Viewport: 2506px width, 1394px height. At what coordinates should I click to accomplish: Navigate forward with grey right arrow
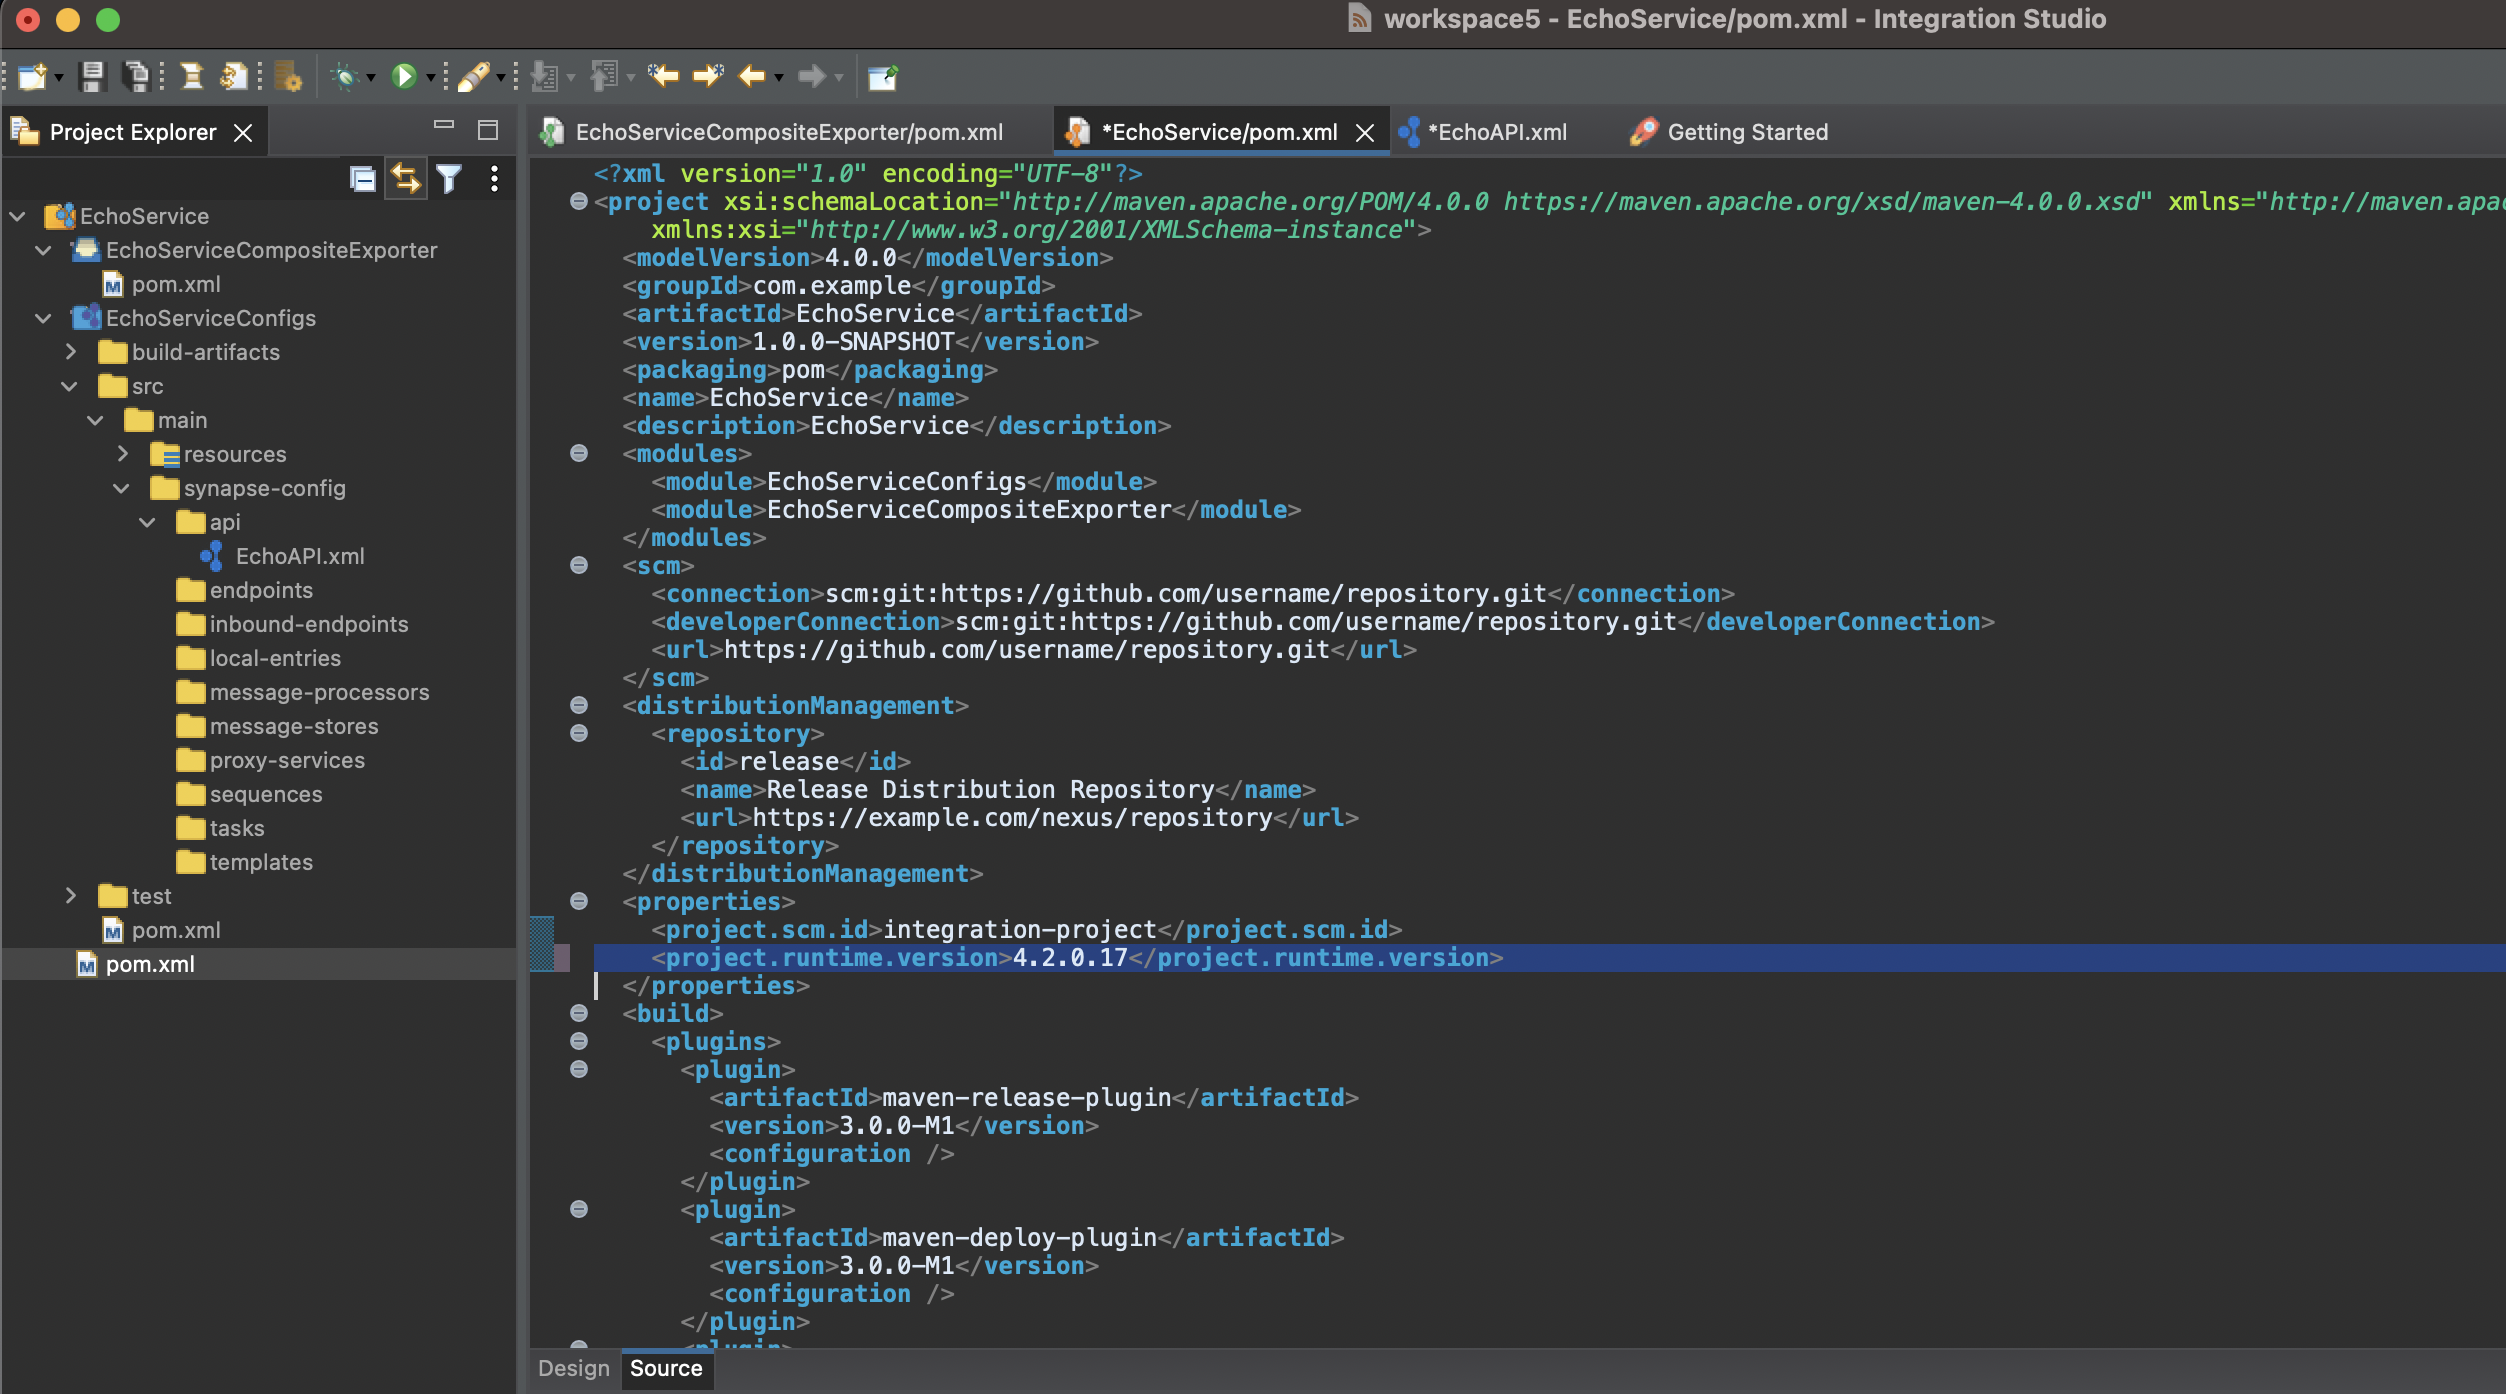pos(812,76)
